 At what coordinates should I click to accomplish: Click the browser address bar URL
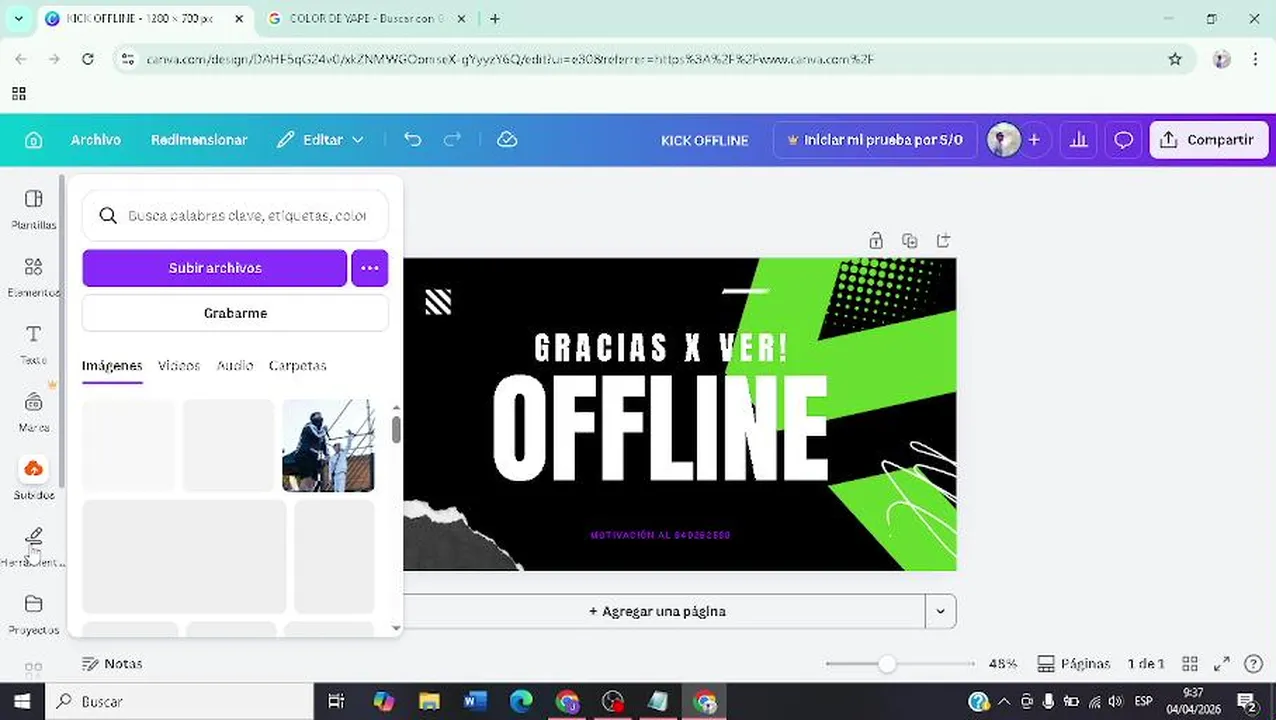(510, 60)
